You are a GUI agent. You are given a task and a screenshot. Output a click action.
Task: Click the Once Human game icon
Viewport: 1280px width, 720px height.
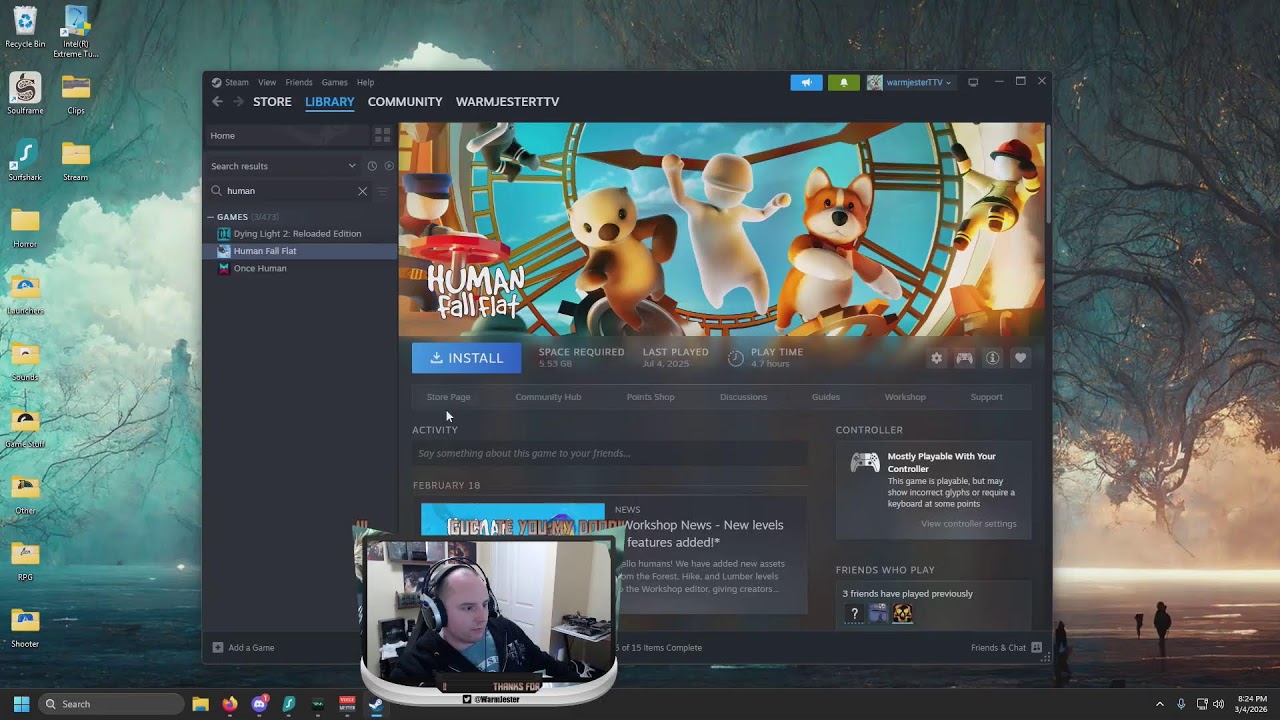[x=224, y=268]
